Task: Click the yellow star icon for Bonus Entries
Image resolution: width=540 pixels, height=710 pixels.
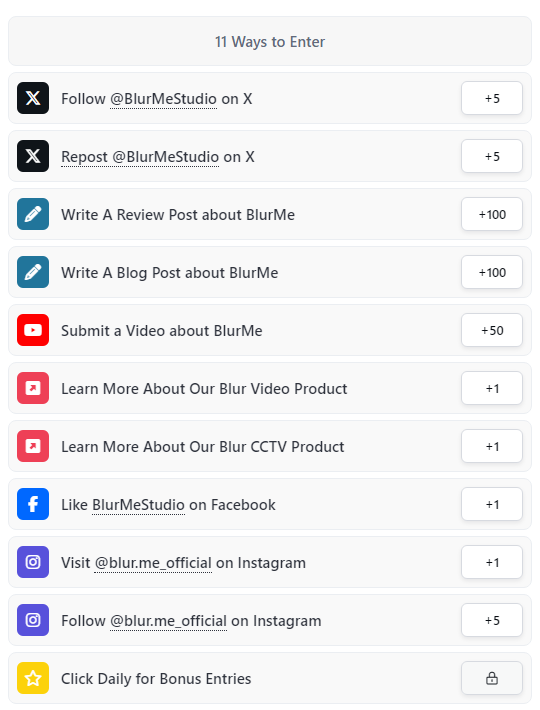Action: [x=33, y=678]
